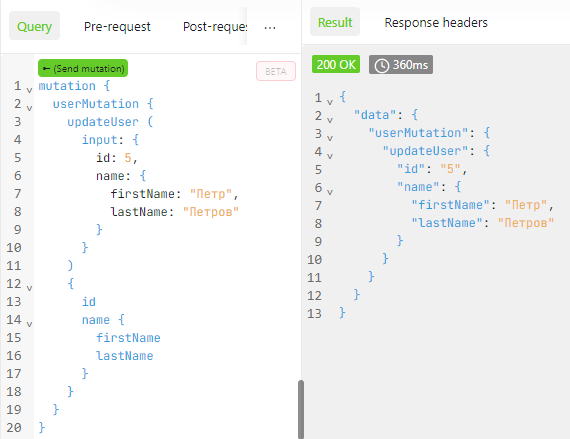The image size is (570, 439).
Task: Fold "updateUser" object in result line 4
Action: pyautogui.click(x=330, y=156)
